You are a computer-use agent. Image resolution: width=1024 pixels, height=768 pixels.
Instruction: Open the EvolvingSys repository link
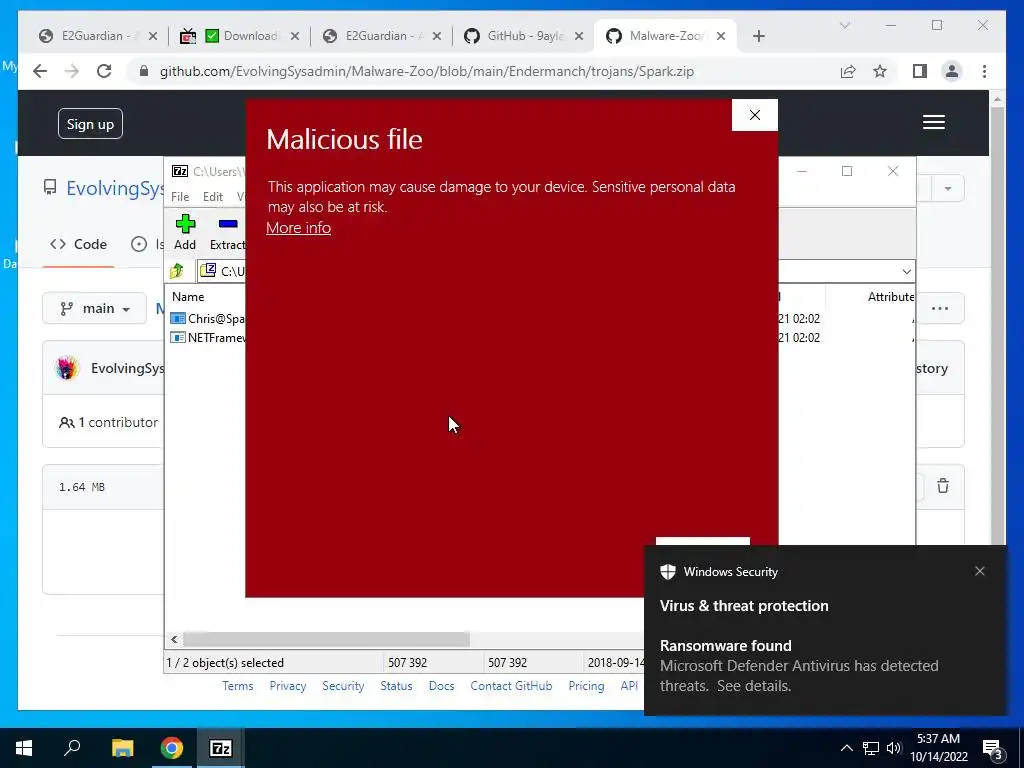click(x=115, y=188)
